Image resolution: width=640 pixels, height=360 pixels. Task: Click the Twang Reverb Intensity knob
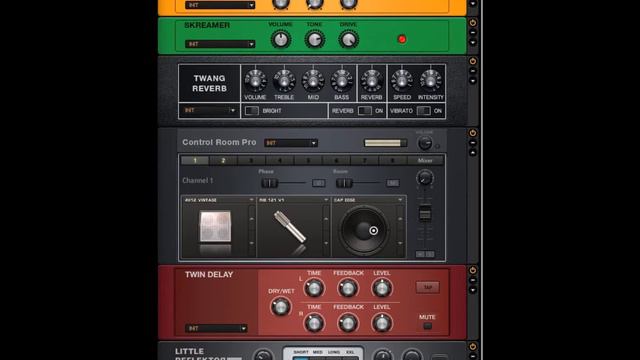tap(431, 80)
